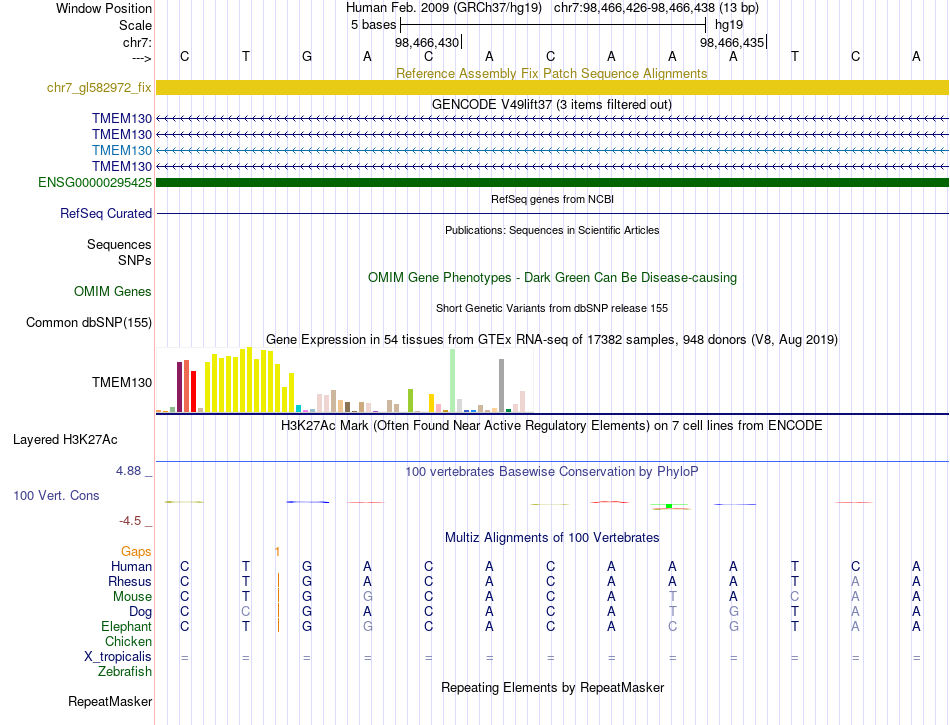
Task: Click the Elephant species label
Action: click(x=126, y=626)
